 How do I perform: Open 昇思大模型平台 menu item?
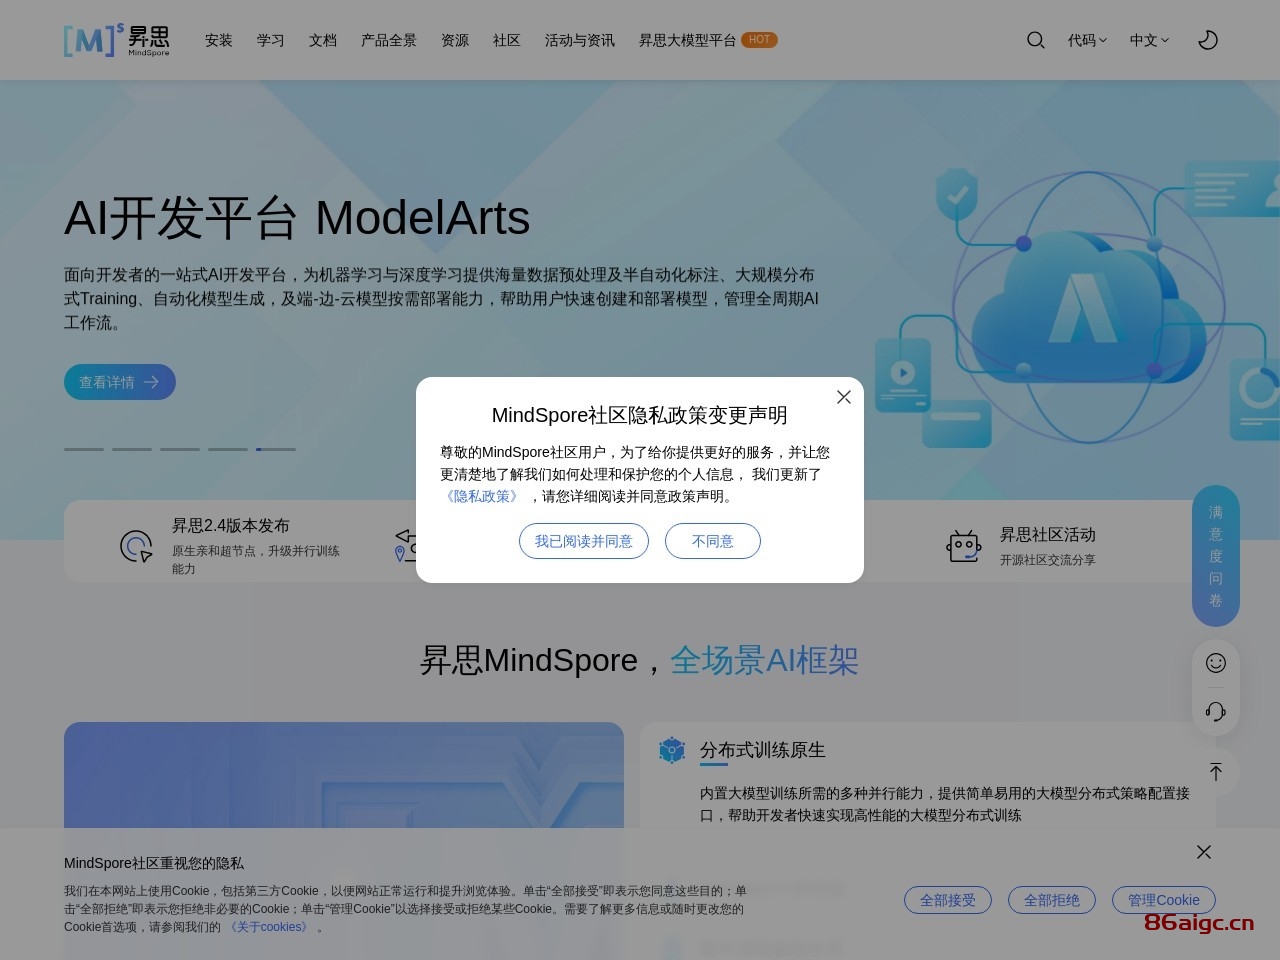(x=688, y=40)
